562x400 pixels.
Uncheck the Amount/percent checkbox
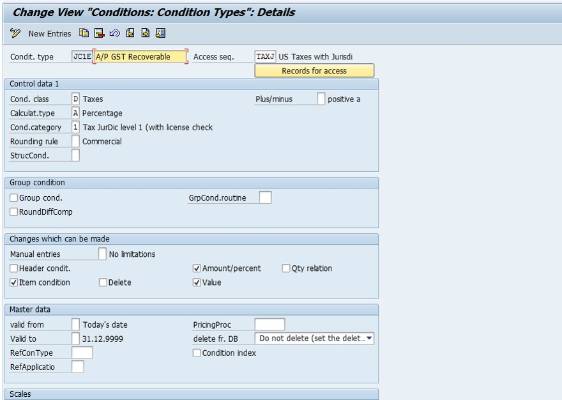point(196,268)
